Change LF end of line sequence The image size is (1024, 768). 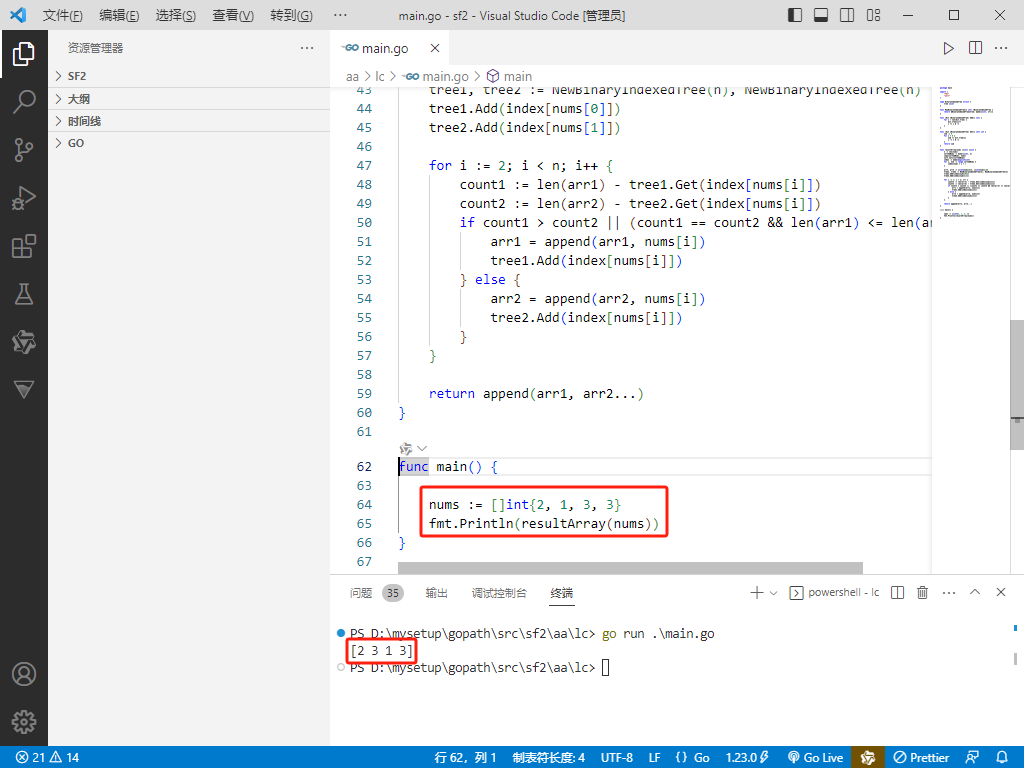pos(654,758)
